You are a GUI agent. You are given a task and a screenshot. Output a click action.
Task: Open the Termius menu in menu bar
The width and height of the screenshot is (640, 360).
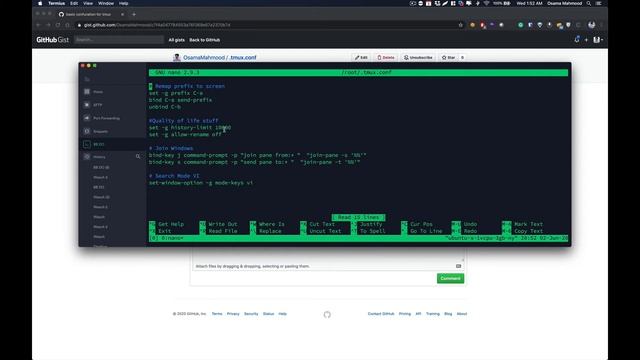click(x=56, y=3)
